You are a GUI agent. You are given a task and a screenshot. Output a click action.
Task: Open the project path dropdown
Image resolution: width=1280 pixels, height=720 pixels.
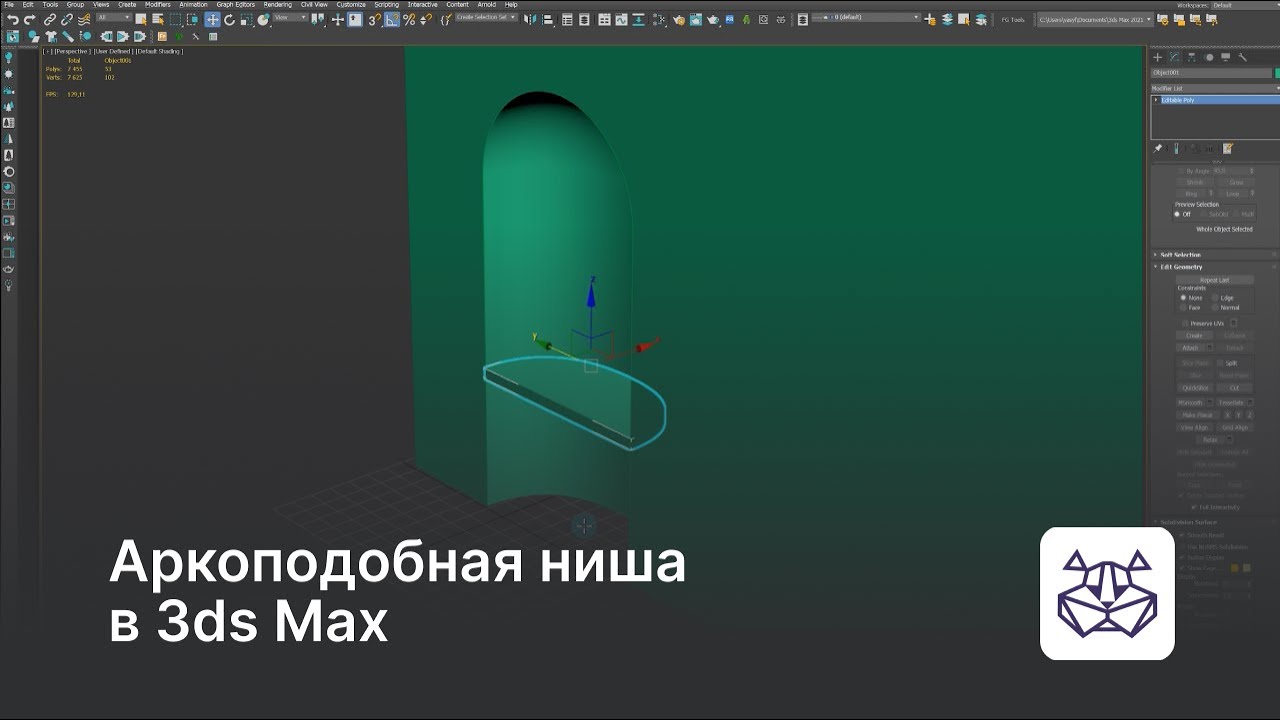tap(1094, 19)
